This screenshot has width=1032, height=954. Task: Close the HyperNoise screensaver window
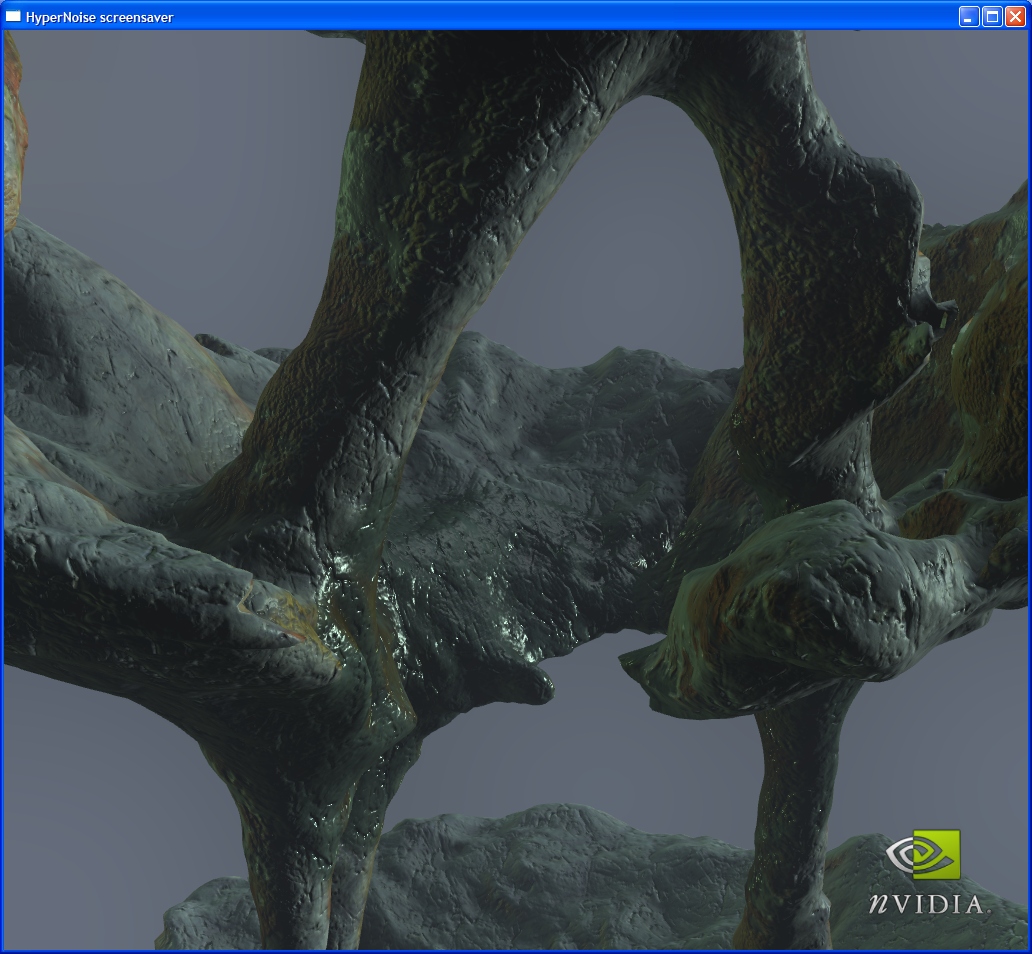[x=1015, y=16]
